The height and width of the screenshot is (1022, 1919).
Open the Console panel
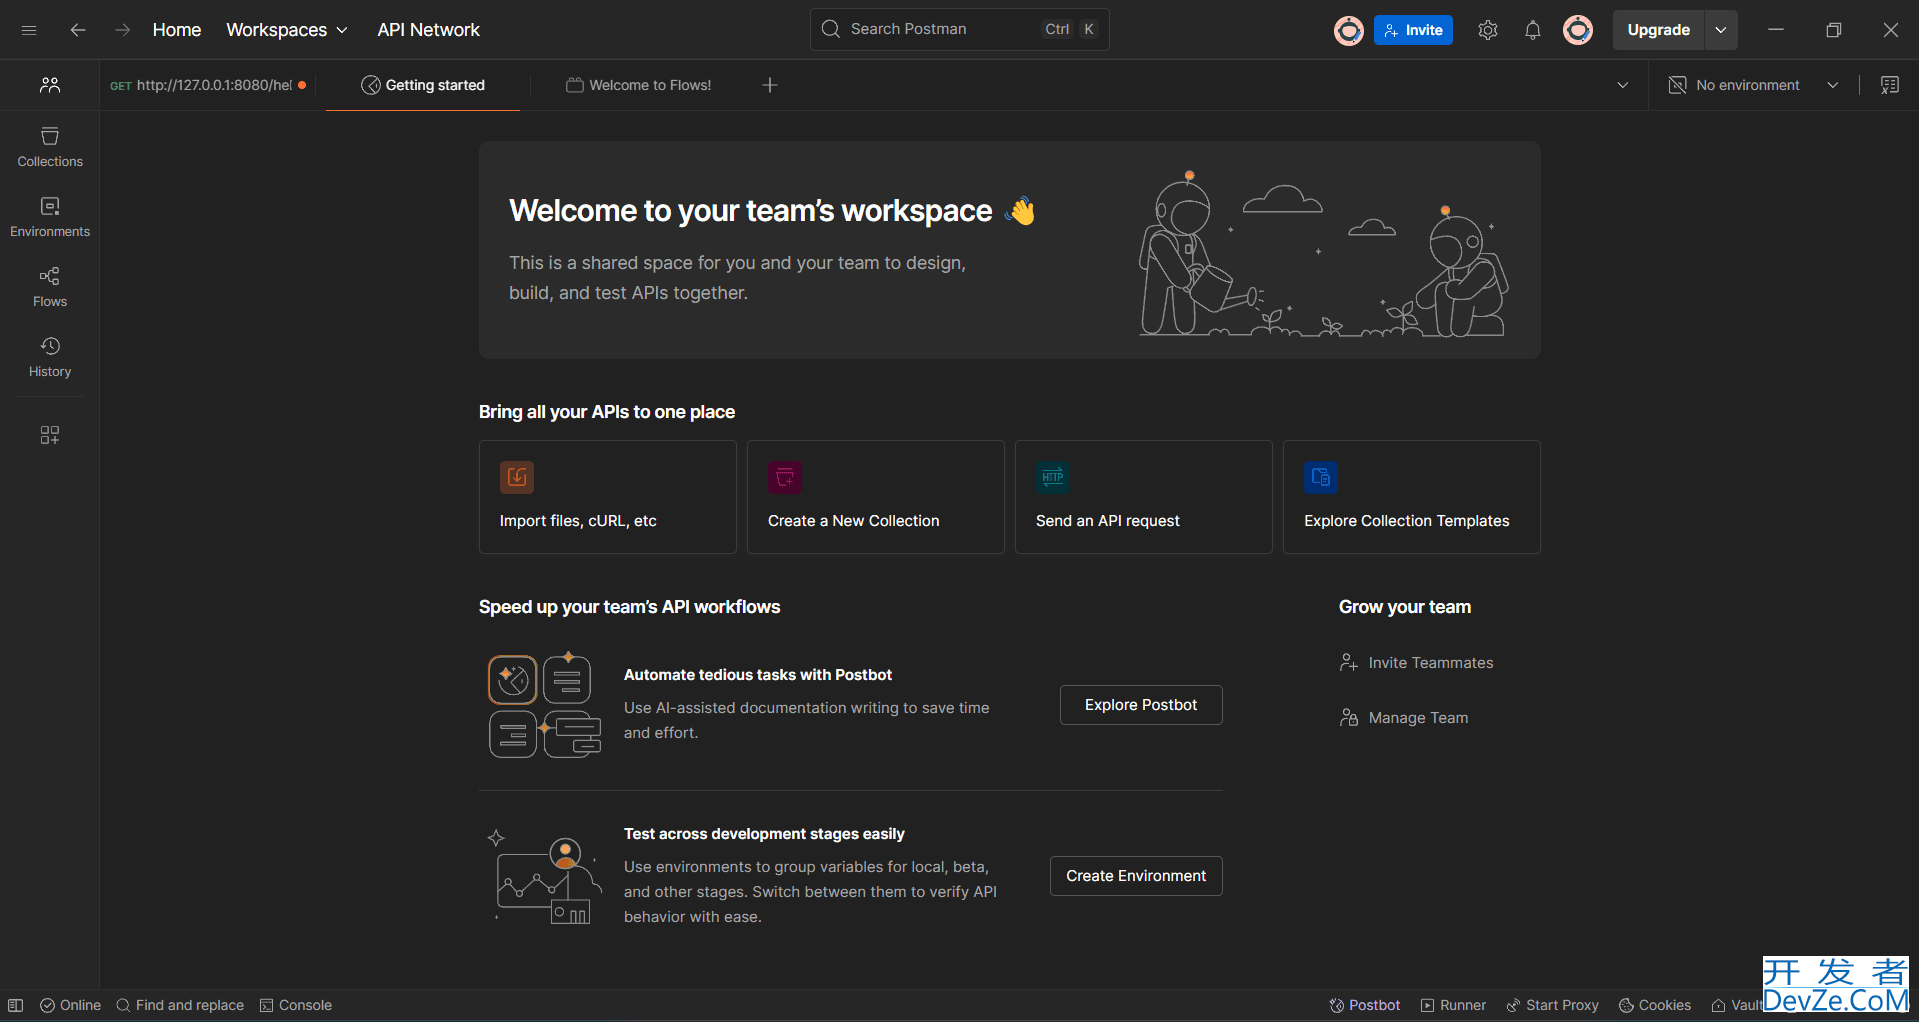click(296, 1005)
